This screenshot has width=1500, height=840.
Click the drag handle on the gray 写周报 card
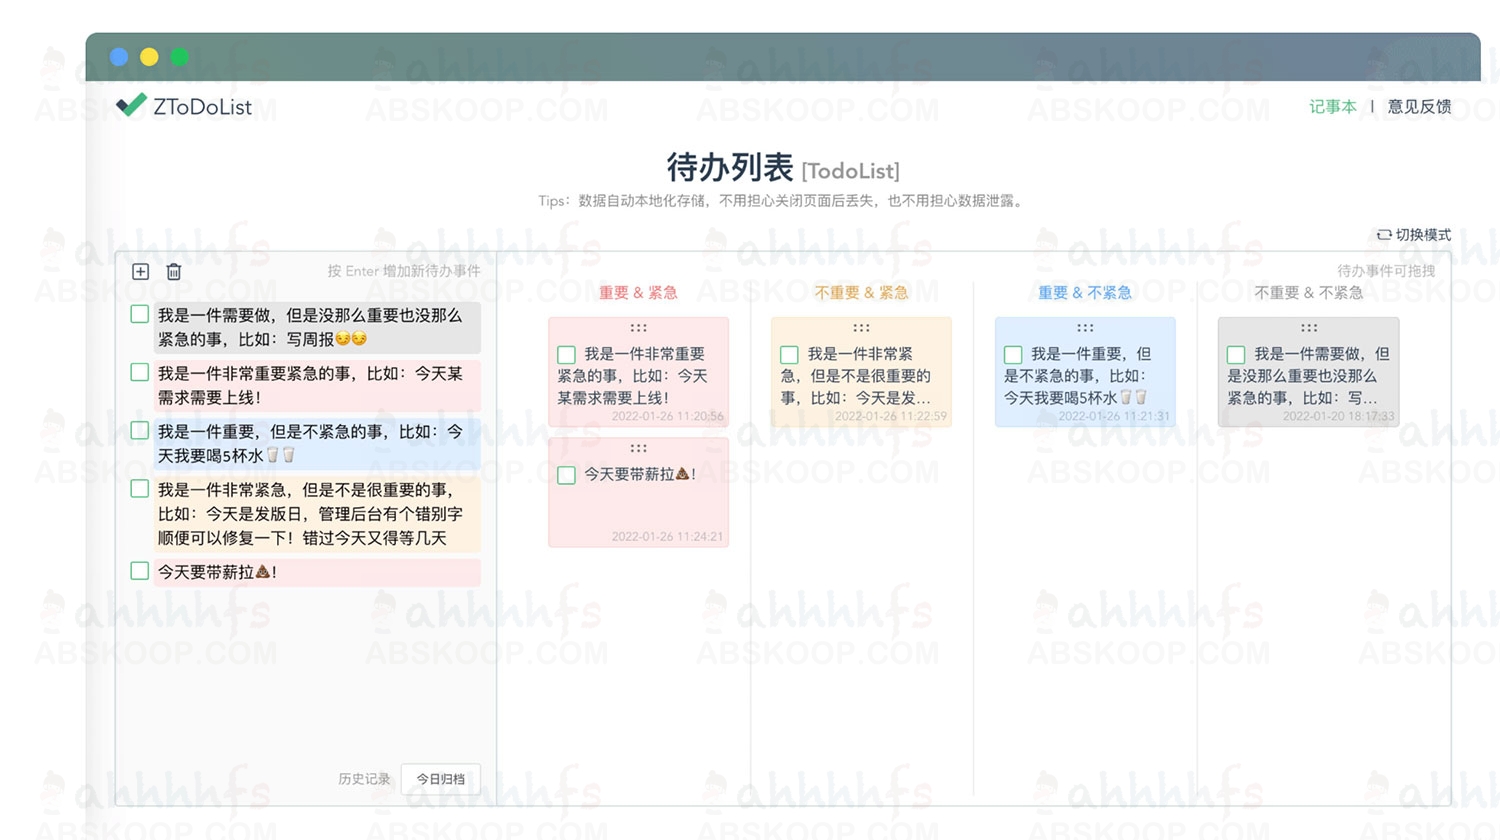click(1308, 327)
